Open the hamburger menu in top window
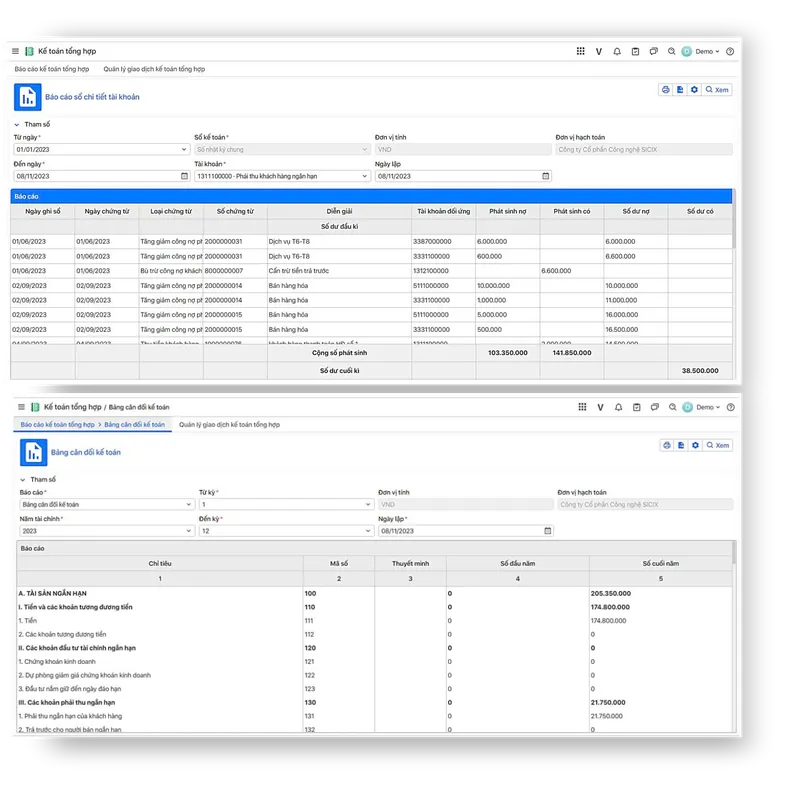This screenshot has width=800, height=786. point(15,51)
